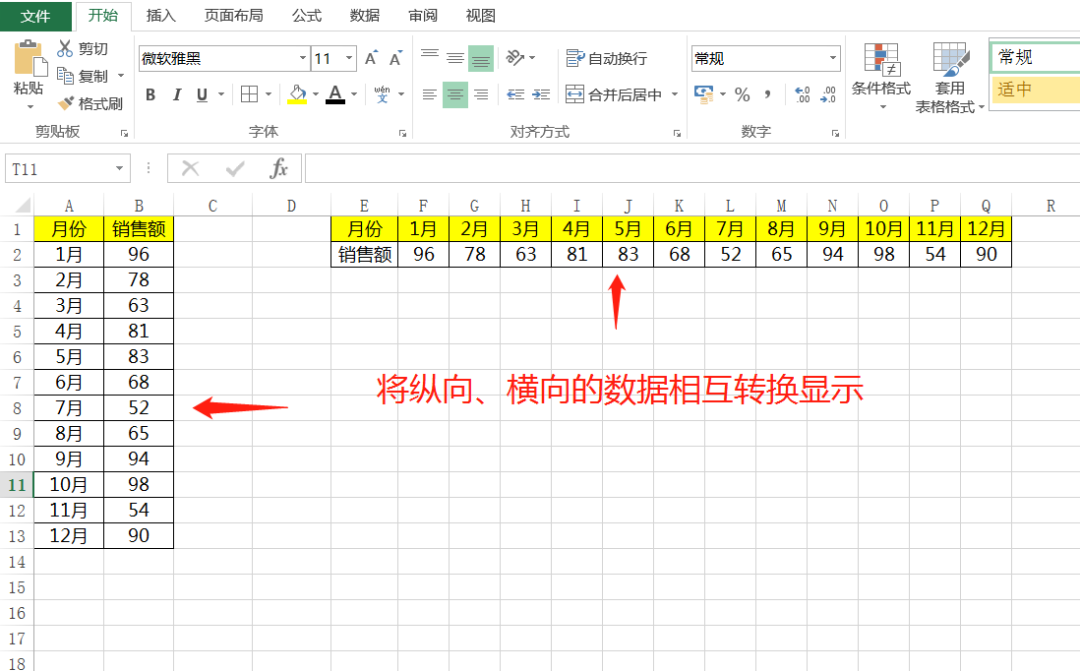Apply comma style number format
The image size is (1080, 671).
(767, 95)
